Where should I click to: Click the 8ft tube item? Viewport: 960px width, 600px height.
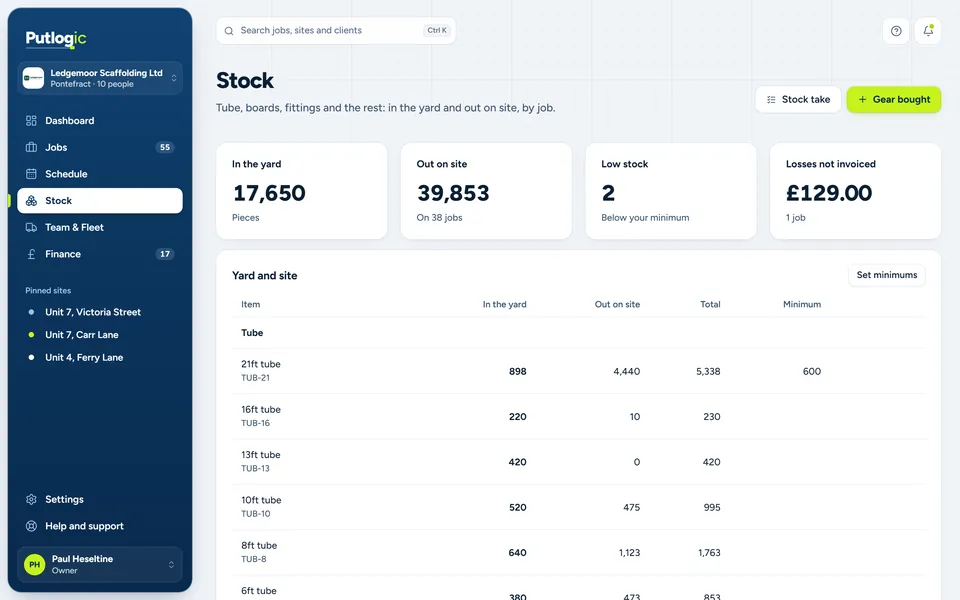259,546
